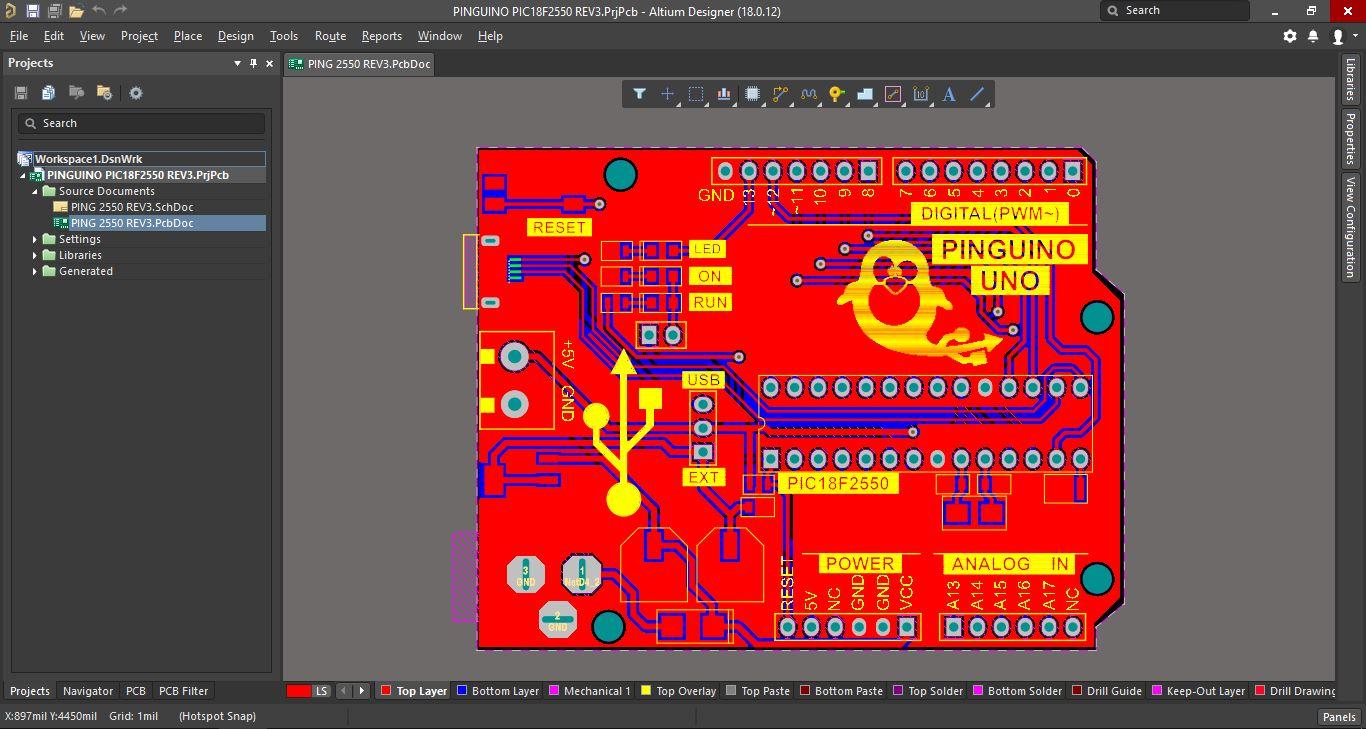Select the place via tool

pyautogui.click(x=836, y=94)
